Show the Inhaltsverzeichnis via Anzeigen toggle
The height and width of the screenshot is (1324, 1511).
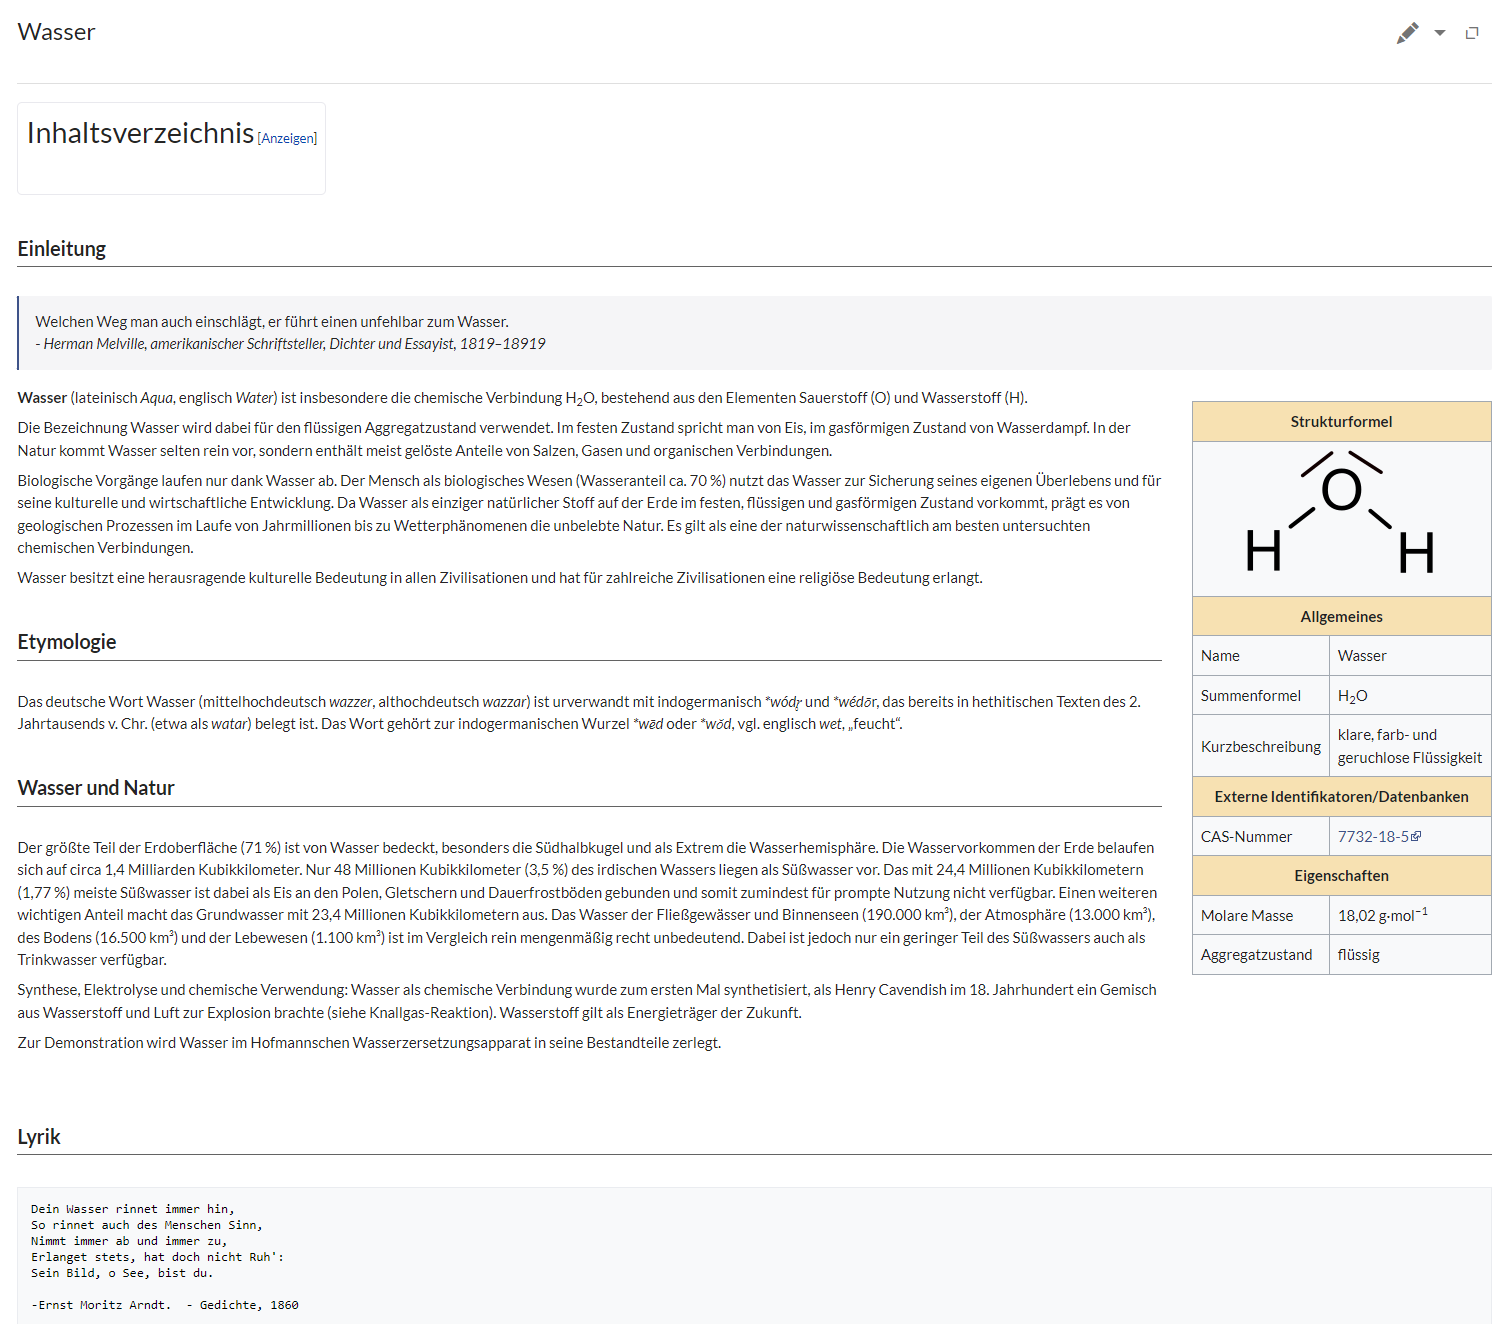287,138
